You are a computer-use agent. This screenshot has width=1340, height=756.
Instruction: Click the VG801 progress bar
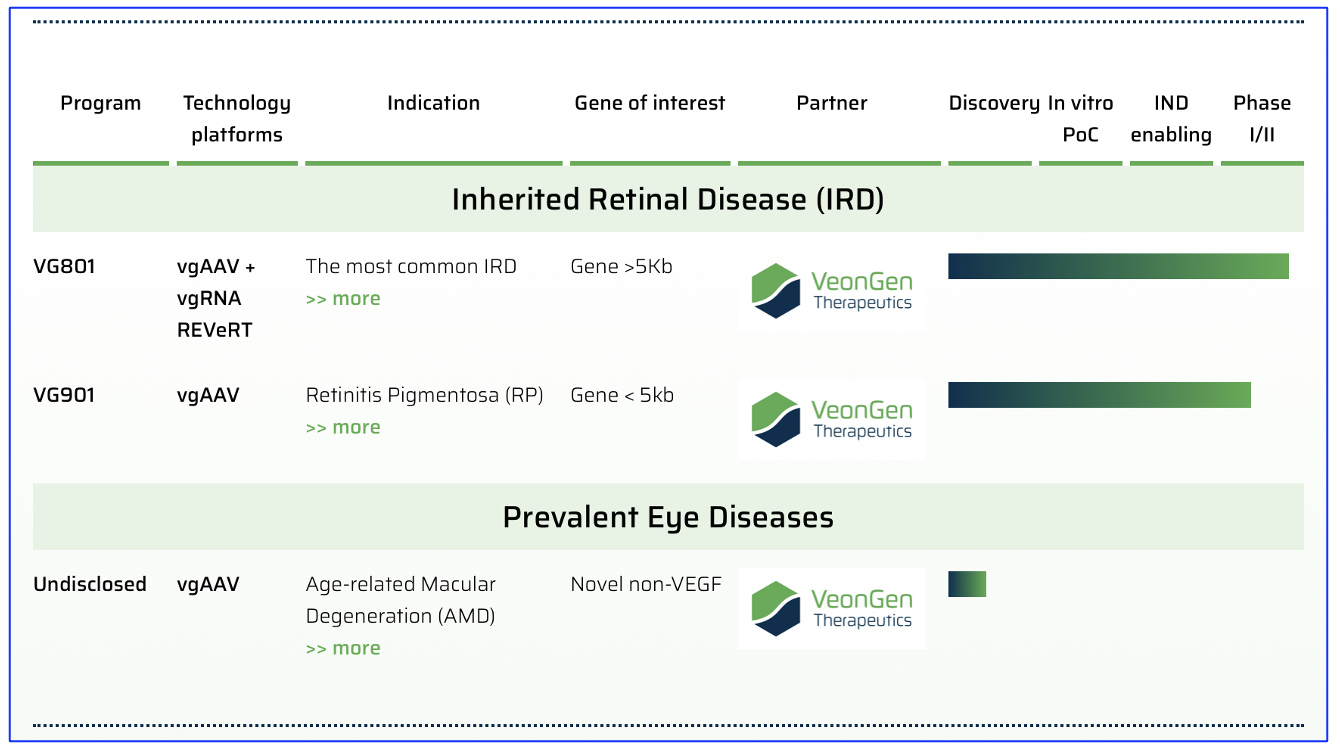[x=1118, y=266]
